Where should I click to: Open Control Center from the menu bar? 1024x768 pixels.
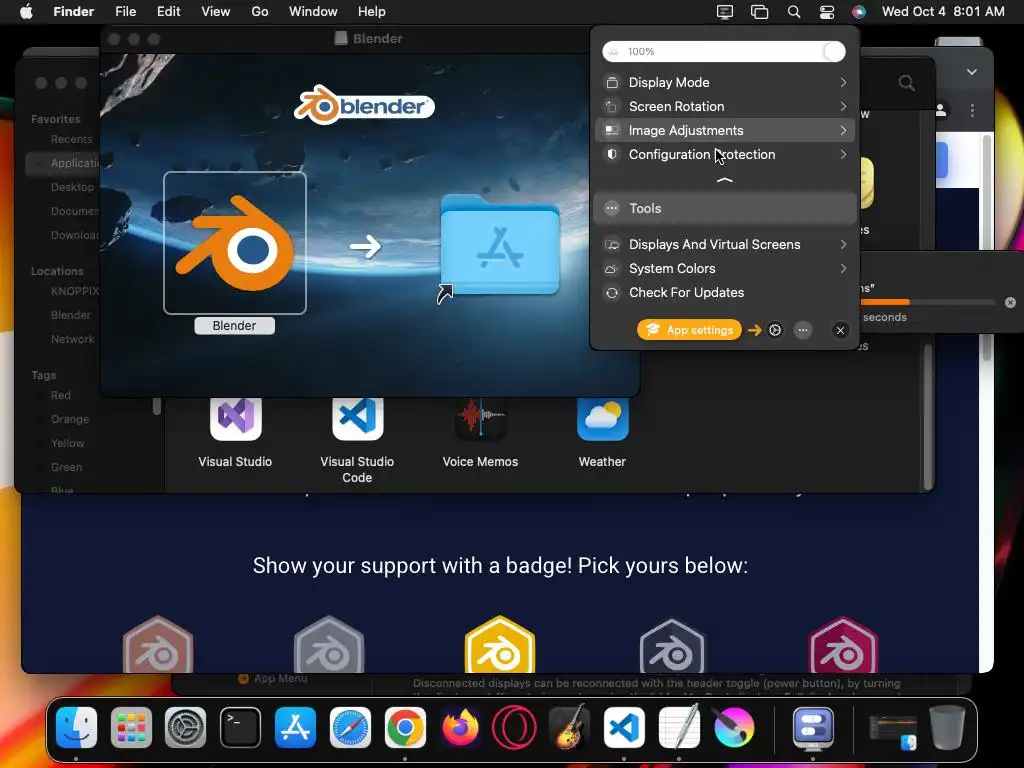pos(827,12)
